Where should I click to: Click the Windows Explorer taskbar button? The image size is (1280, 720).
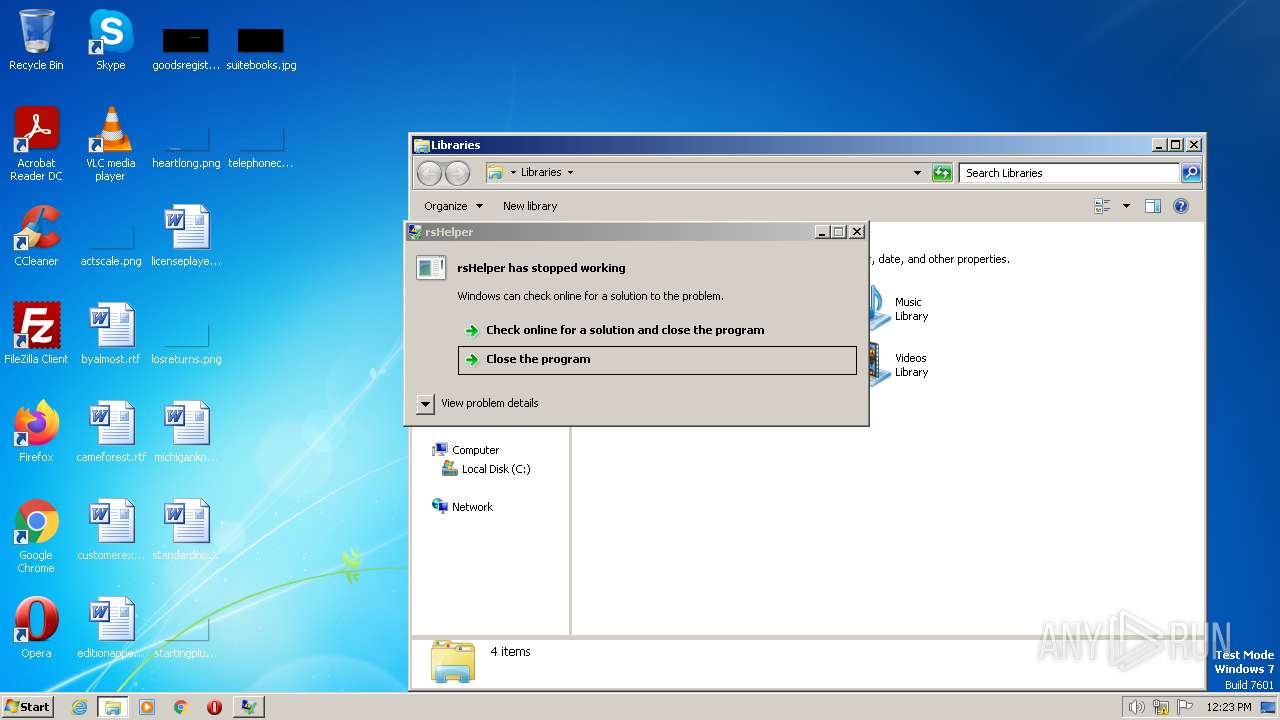112,707
